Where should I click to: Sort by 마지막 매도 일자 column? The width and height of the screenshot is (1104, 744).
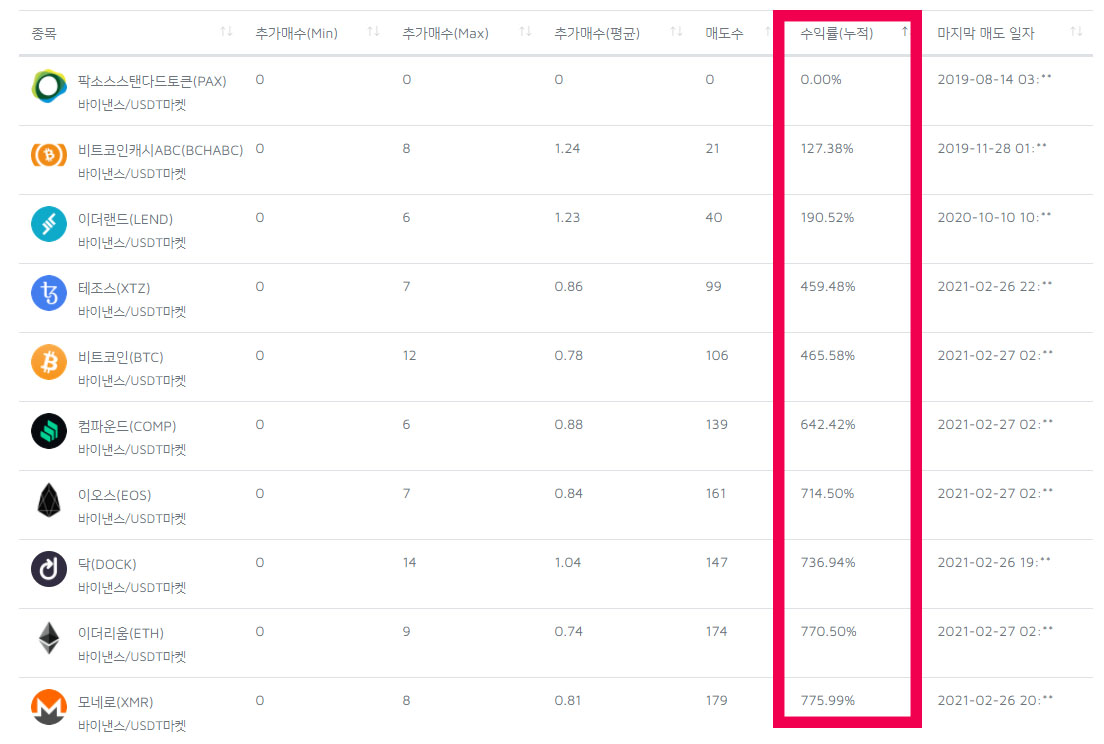pyautogui.click(x=985, y=33)
